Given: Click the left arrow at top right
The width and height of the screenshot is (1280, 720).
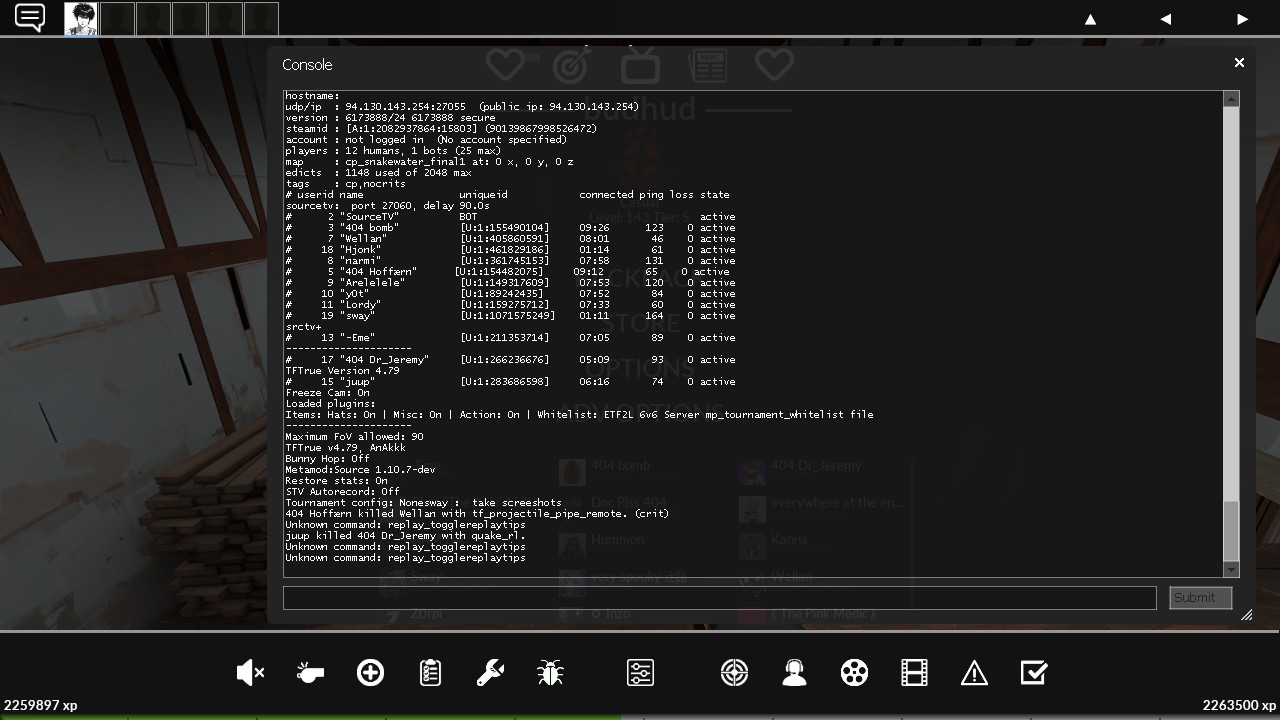Looking at the screenshot, I should tap(1165, 19).
